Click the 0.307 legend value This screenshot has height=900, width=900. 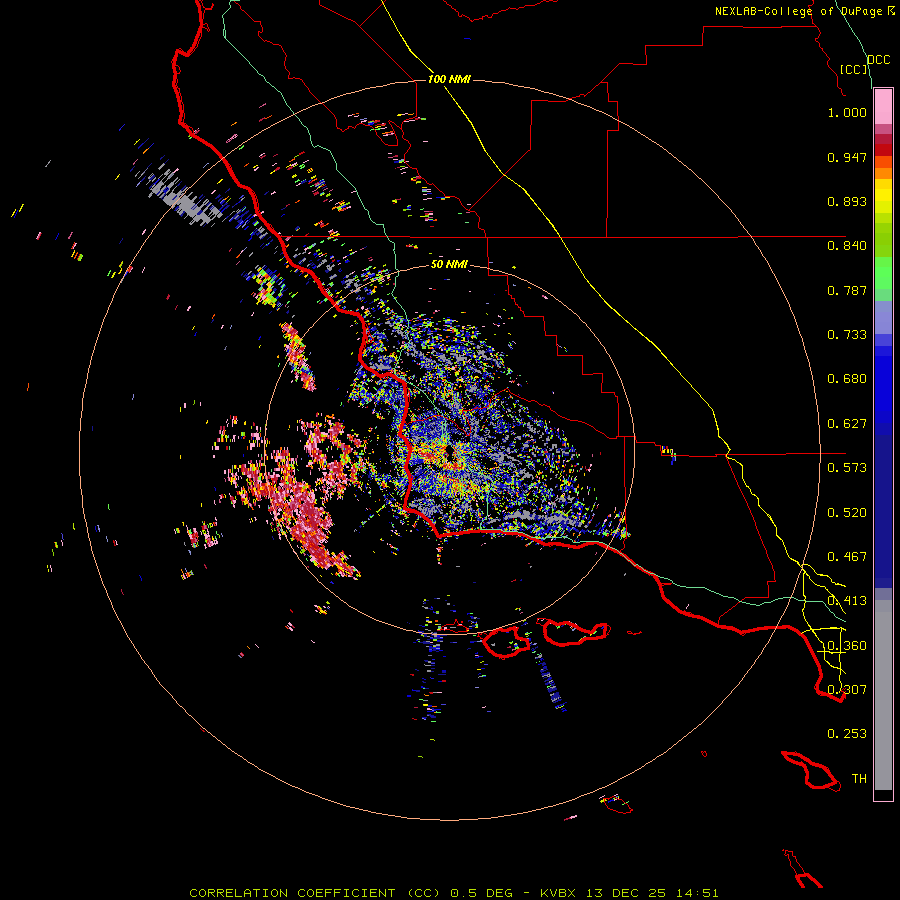pyautogui.click(x=847, y=690)
